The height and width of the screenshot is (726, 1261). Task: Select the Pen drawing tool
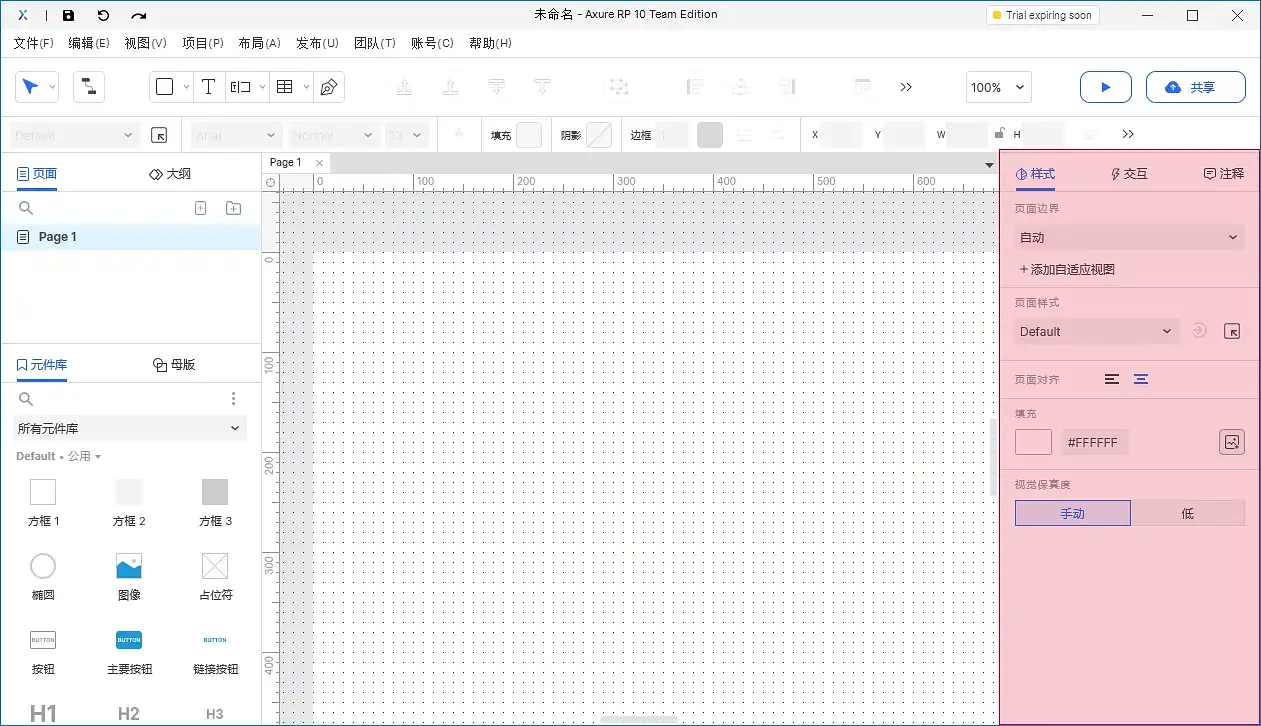[x=328, y=87]
